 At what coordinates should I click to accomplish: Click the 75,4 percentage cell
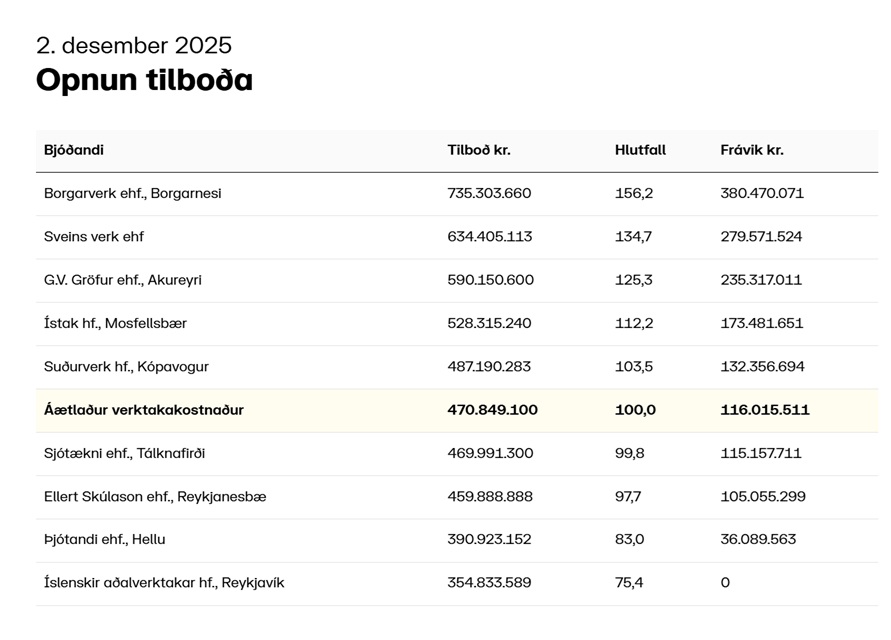coord(629,582)
